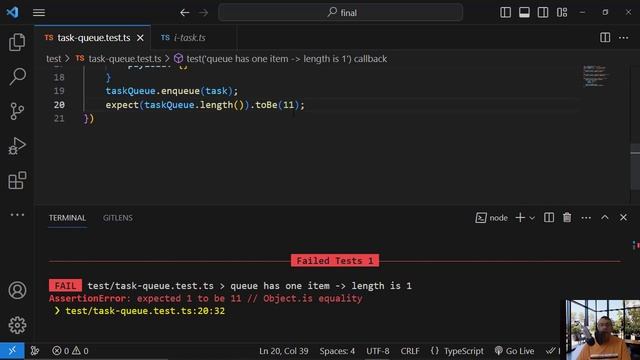640x360 pixels.
Task: Open the Customize Layout icon
Action: (x=562, y=13)
